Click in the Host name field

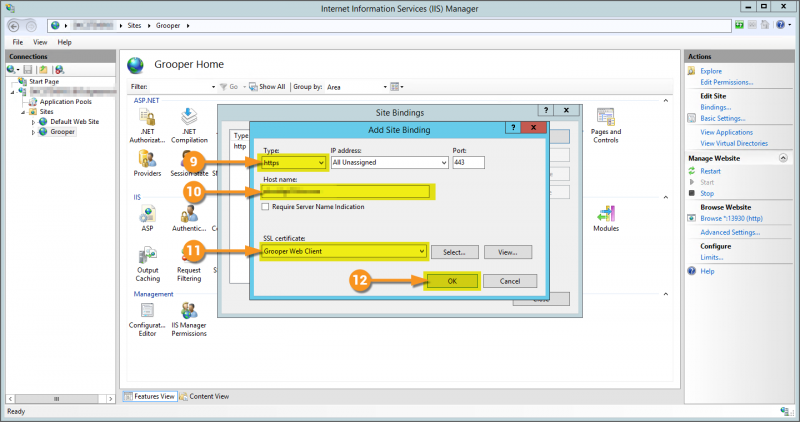345,192
